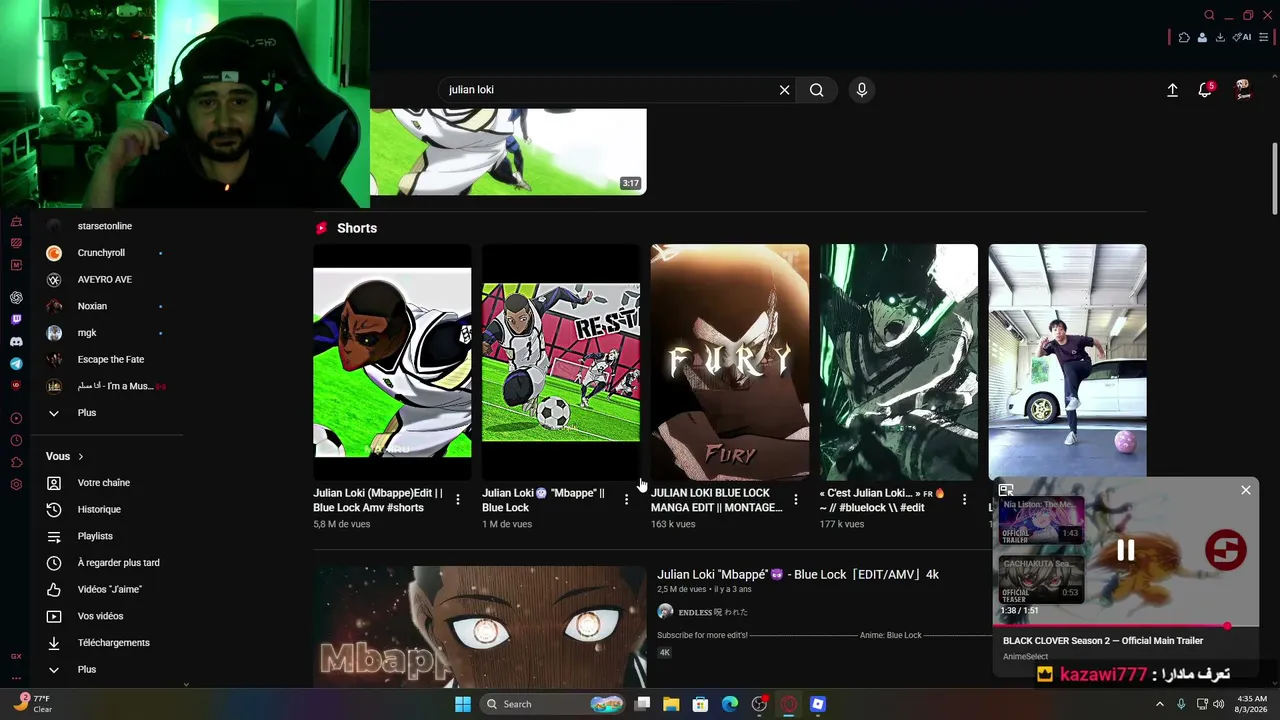Close the mini player
This screenshot has height=720, width=1280.
point(1246,490)
